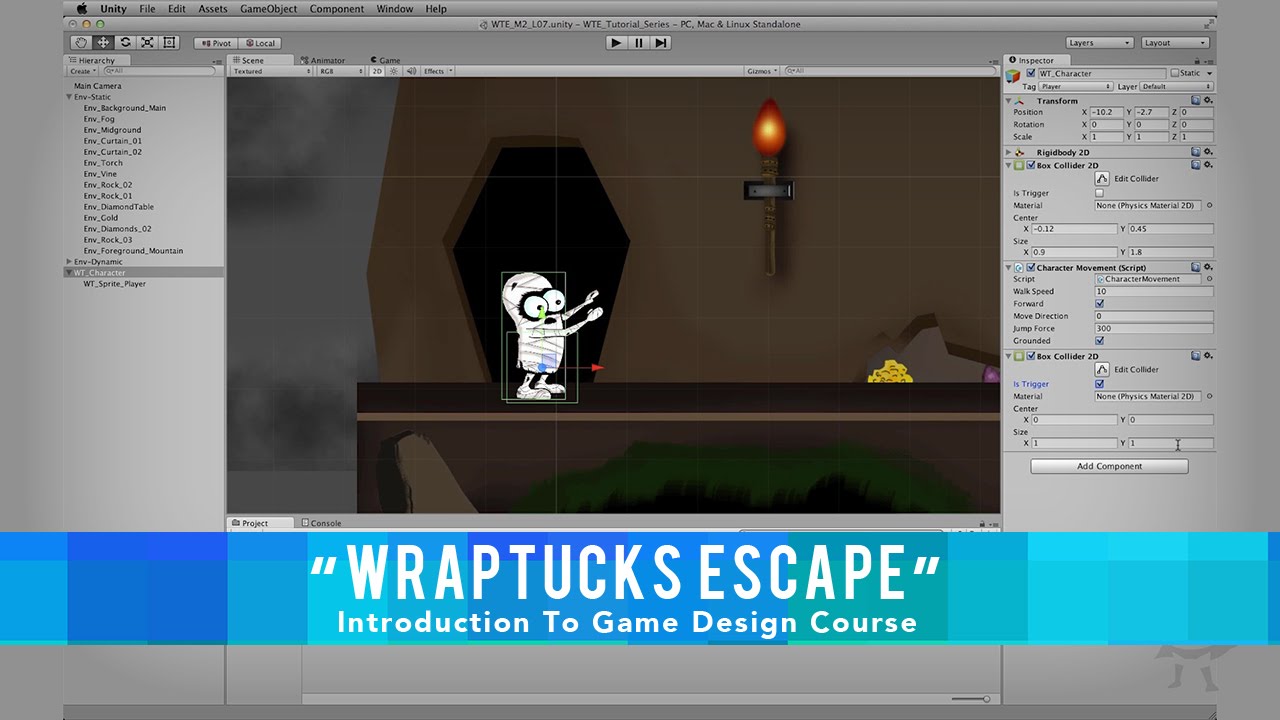1280x720 pixels.
Task: Click the Jump Force value field
Action: click(1154, 328)
